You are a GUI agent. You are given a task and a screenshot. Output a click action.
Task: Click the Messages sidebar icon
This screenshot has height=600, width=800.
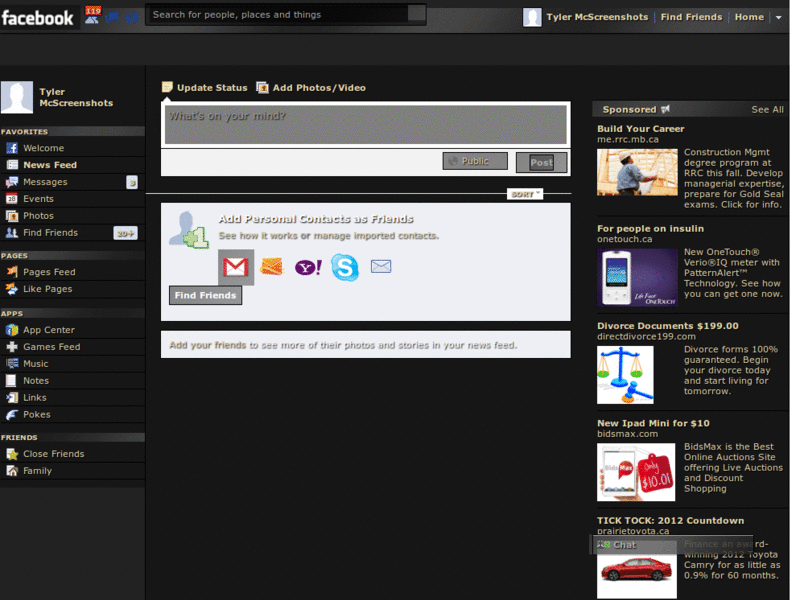coord(12,182)
